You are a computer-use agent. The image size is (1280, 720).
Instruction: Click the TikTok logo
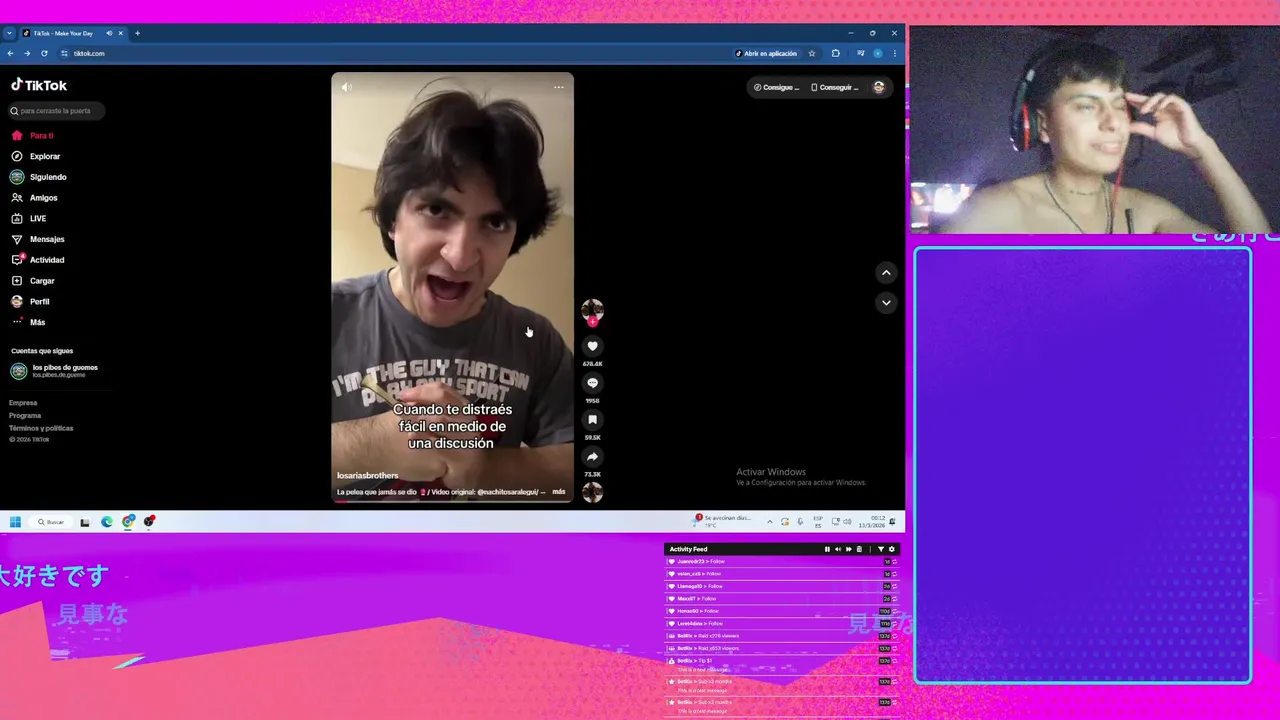(39, 86)
